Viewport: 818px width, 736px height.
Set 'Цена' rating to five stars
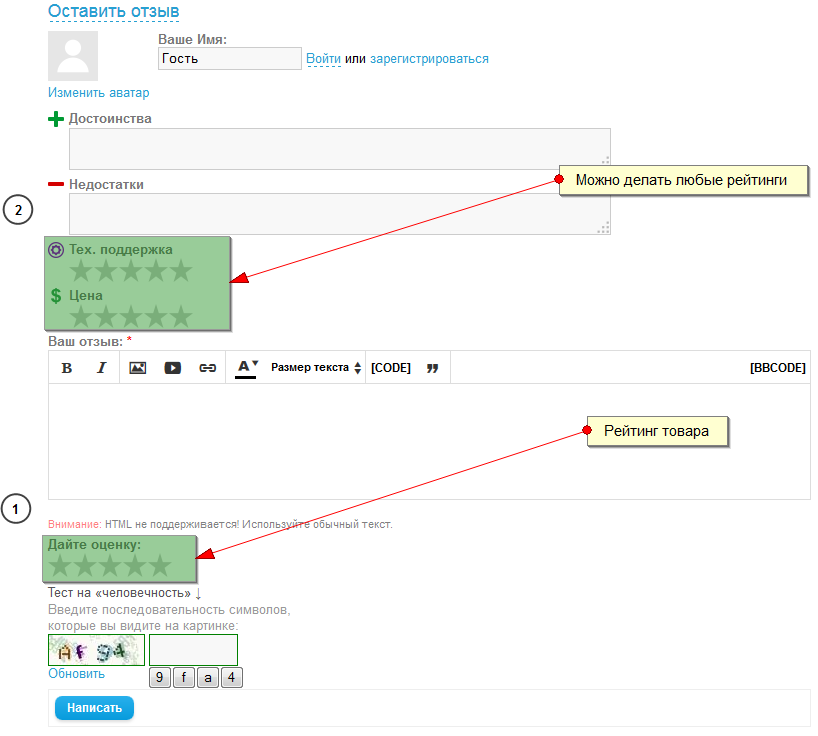(x=182, y=317)
